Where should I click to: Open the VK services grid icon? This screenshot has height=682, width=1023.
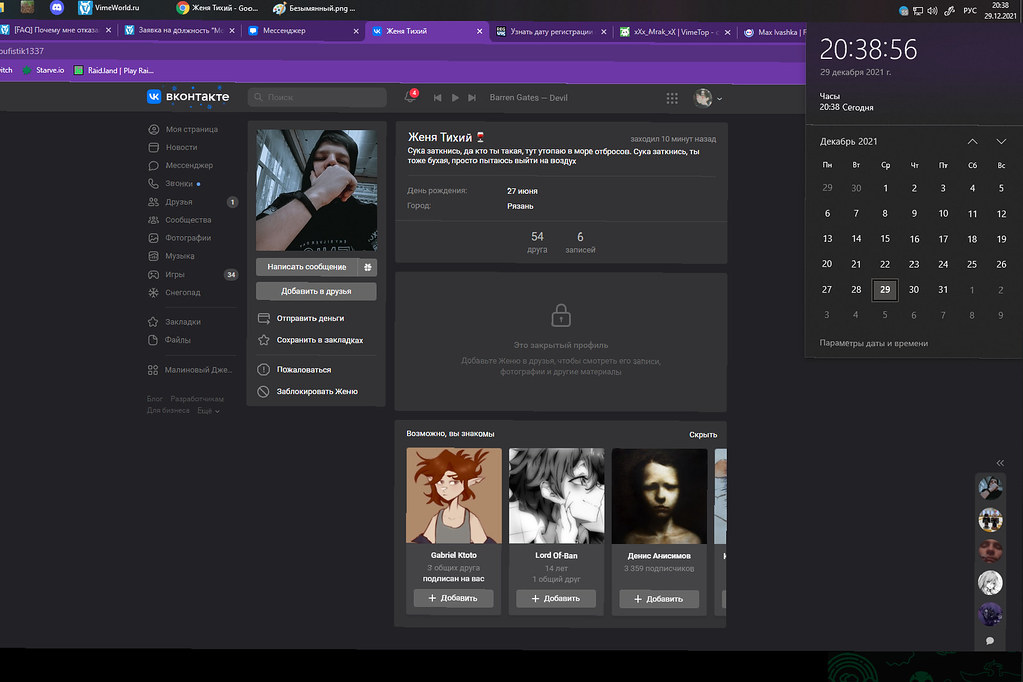(672, 98)
